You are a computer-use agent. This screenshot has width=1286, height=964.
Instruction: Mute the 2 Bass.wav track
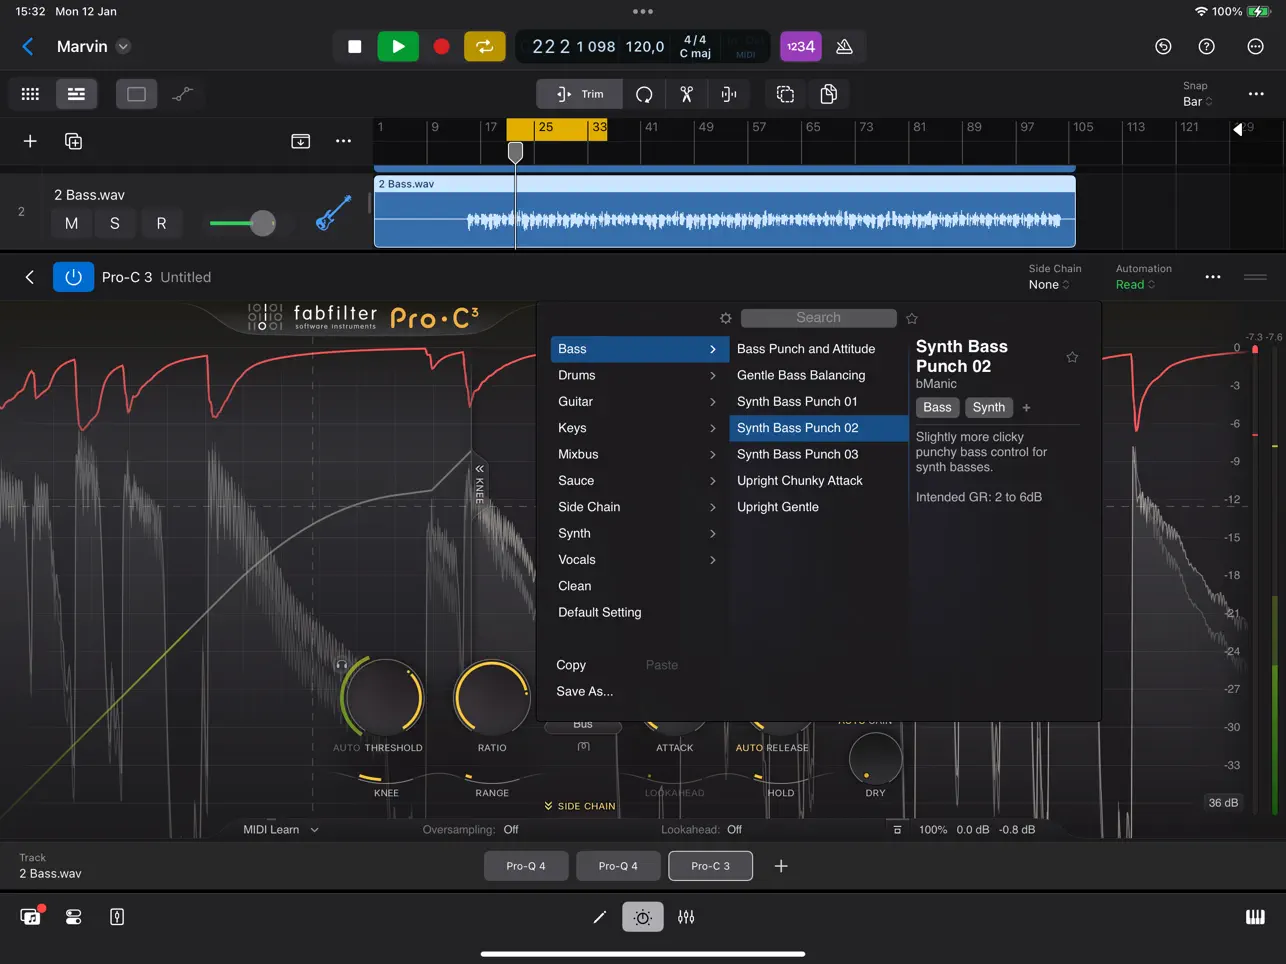point(71,223)
